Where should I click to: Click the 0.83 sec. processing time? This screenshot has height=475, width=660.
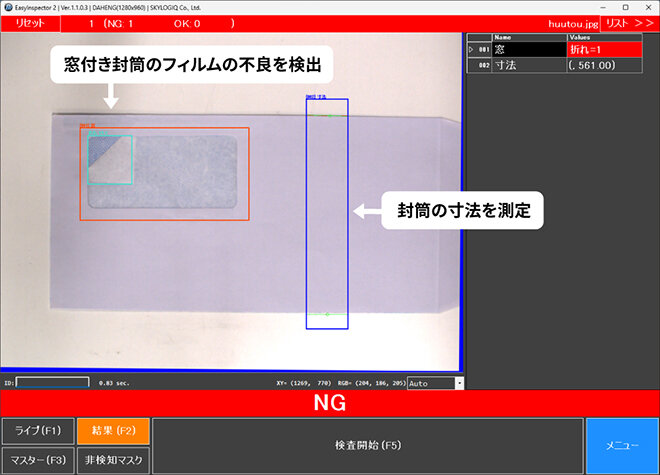click(114, 383)
